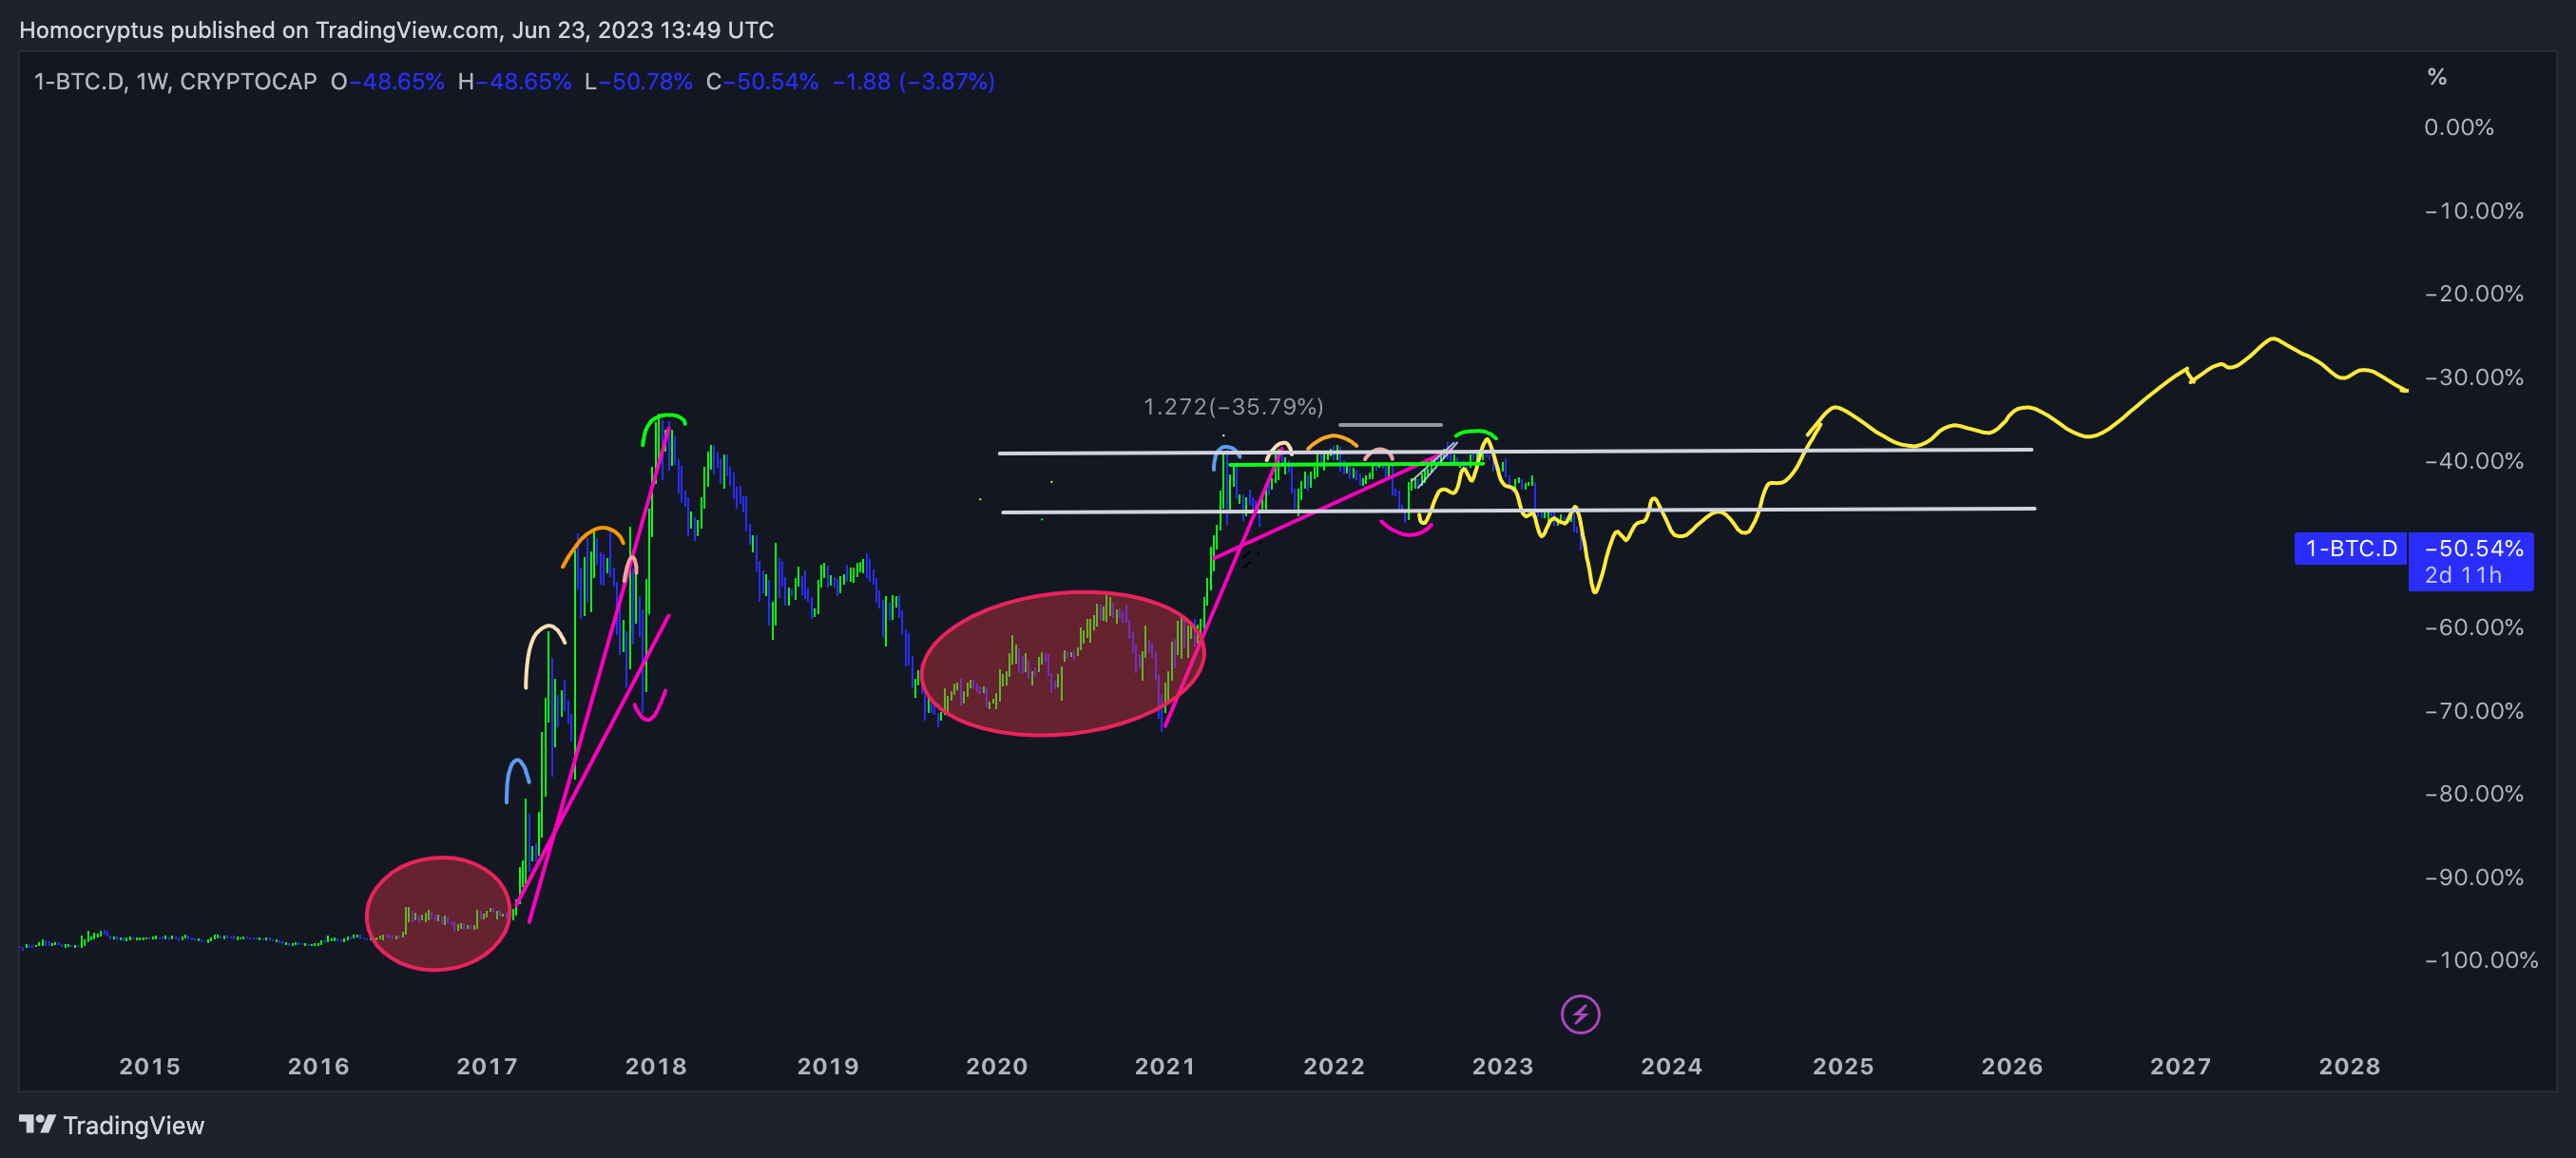Click the -100.00% price axis label
This screenshot has width=2576, height=1158.
coord(2481,960)
